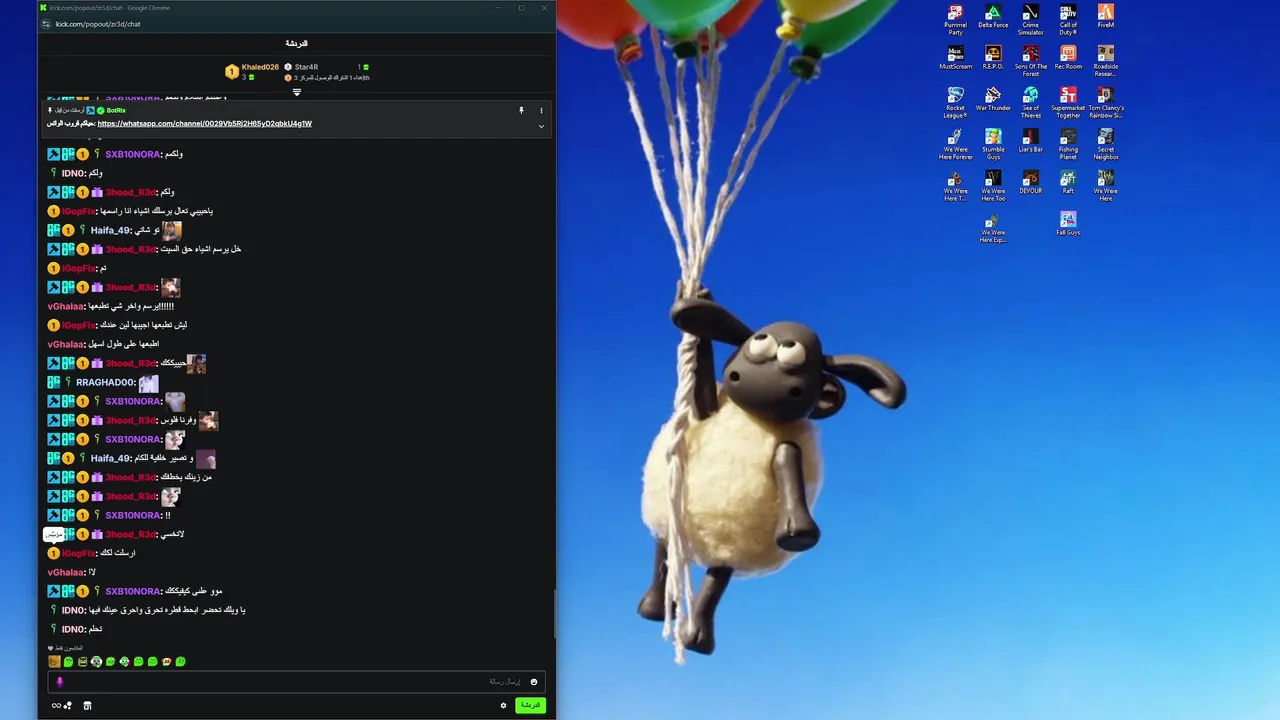The height and width of the screenshot is (720, 1280).
Task: Select the MustScream desktop icon
Action: (x=956, y=58)
